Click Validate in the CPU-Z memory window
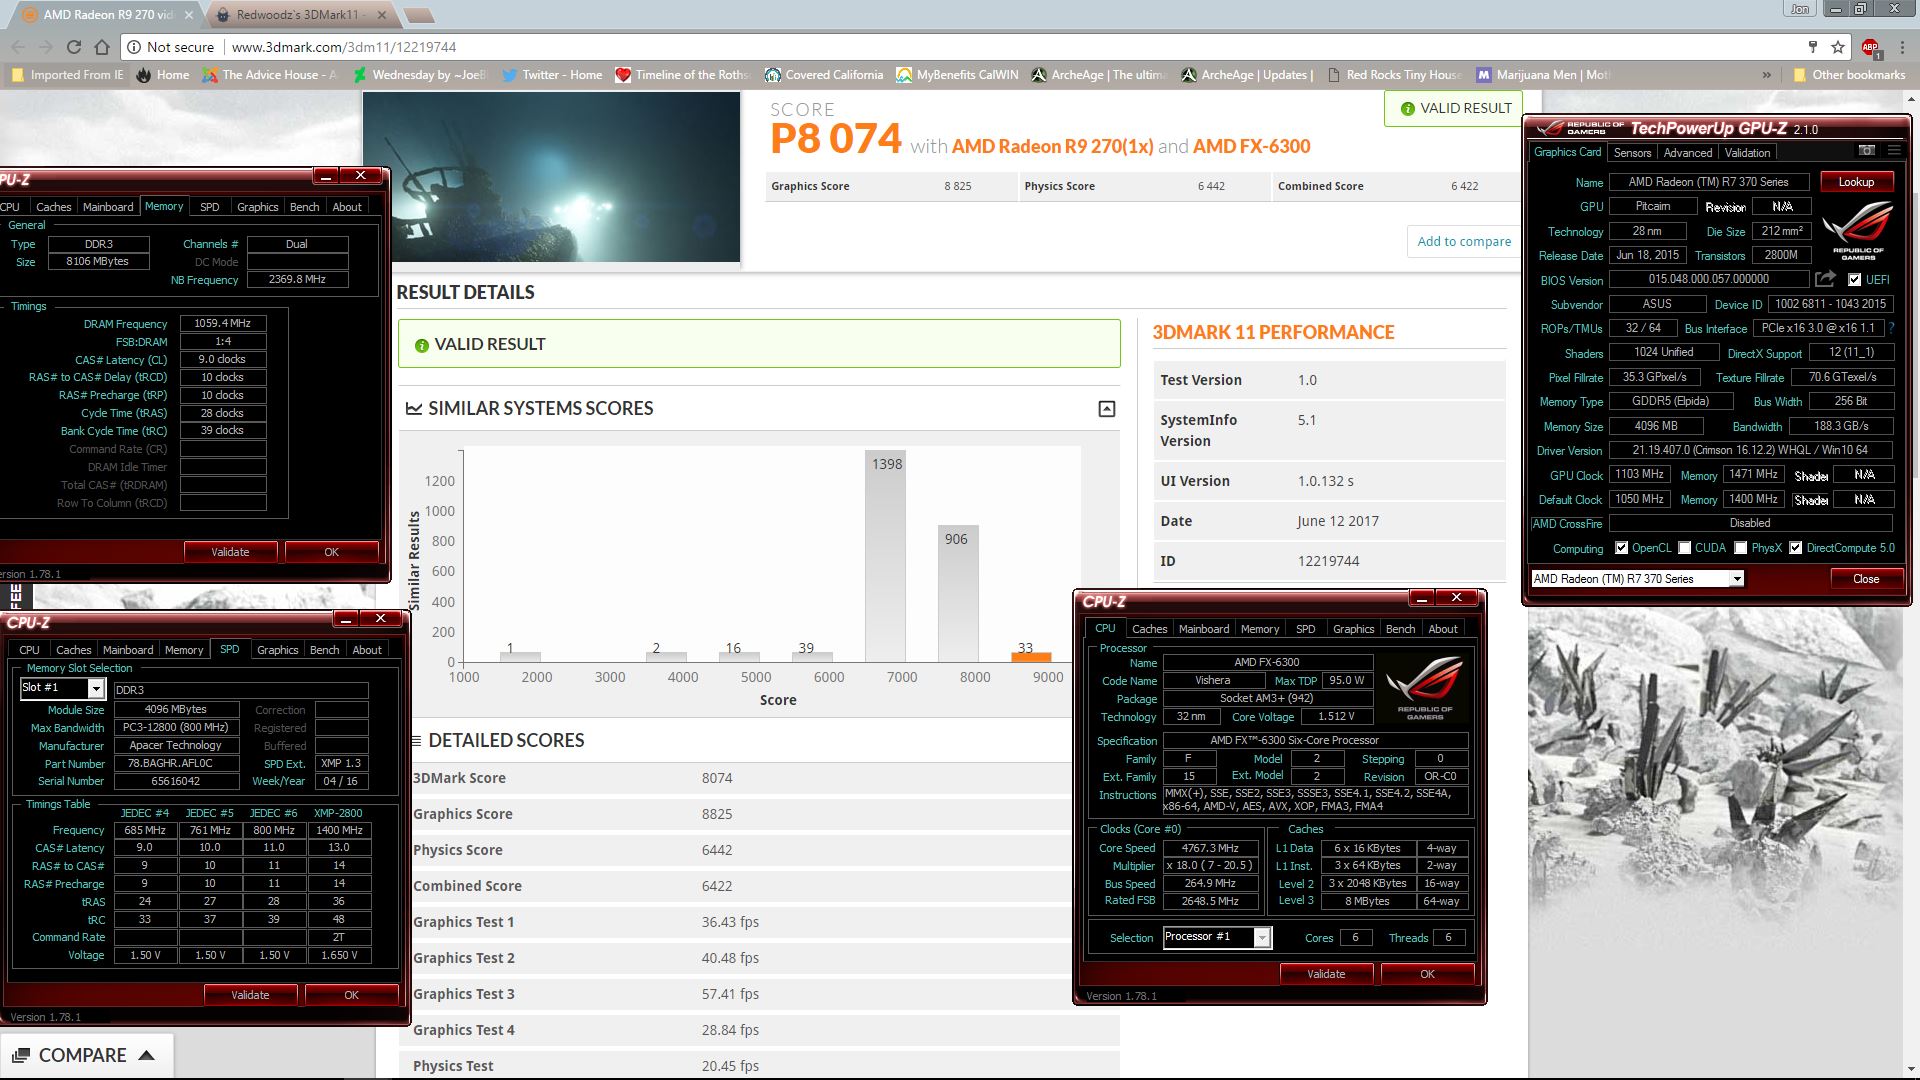This screenshot has width=1920, height=1080. click(230, 552)
